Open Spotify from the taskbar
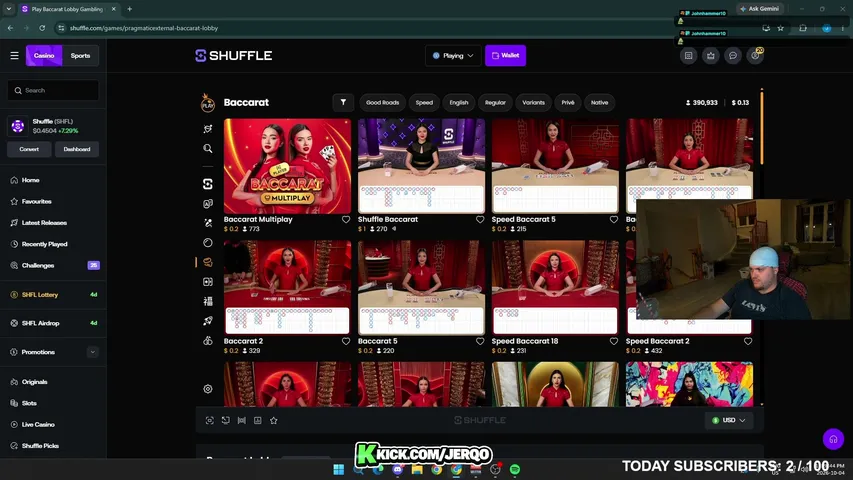 [515, 470]
